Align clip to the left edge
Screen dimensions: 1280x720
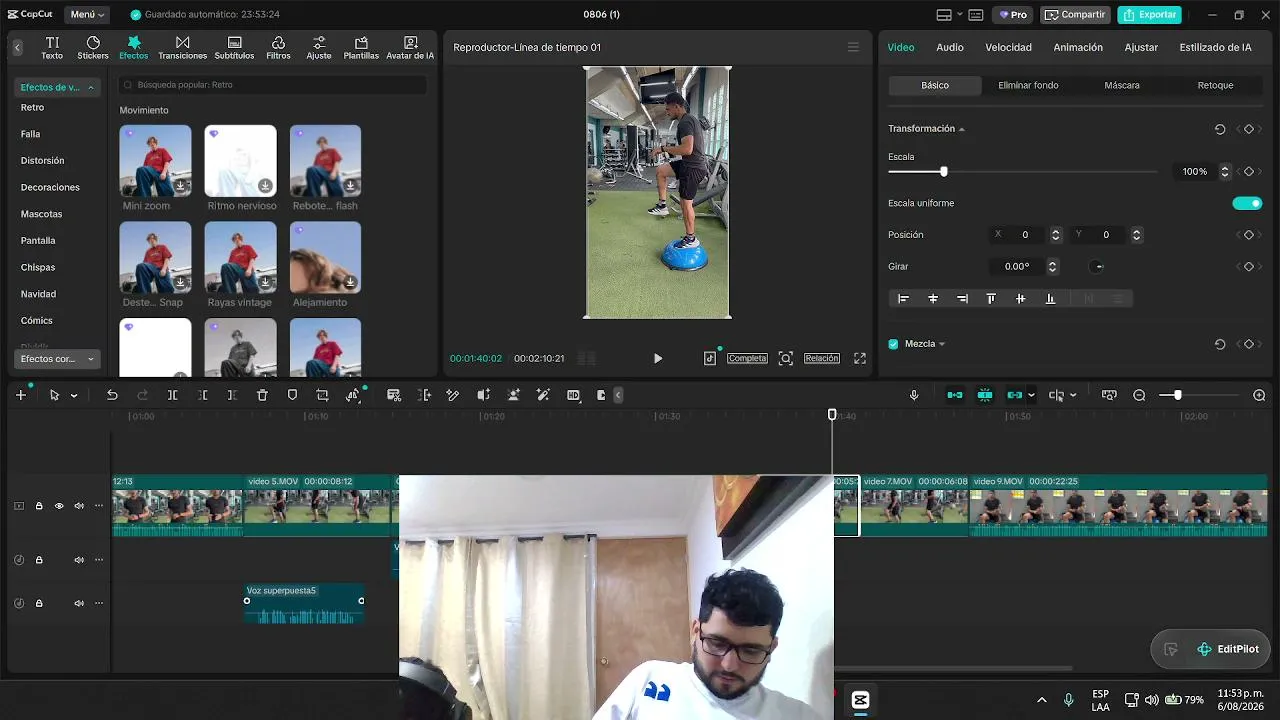[x=903, y=299]
